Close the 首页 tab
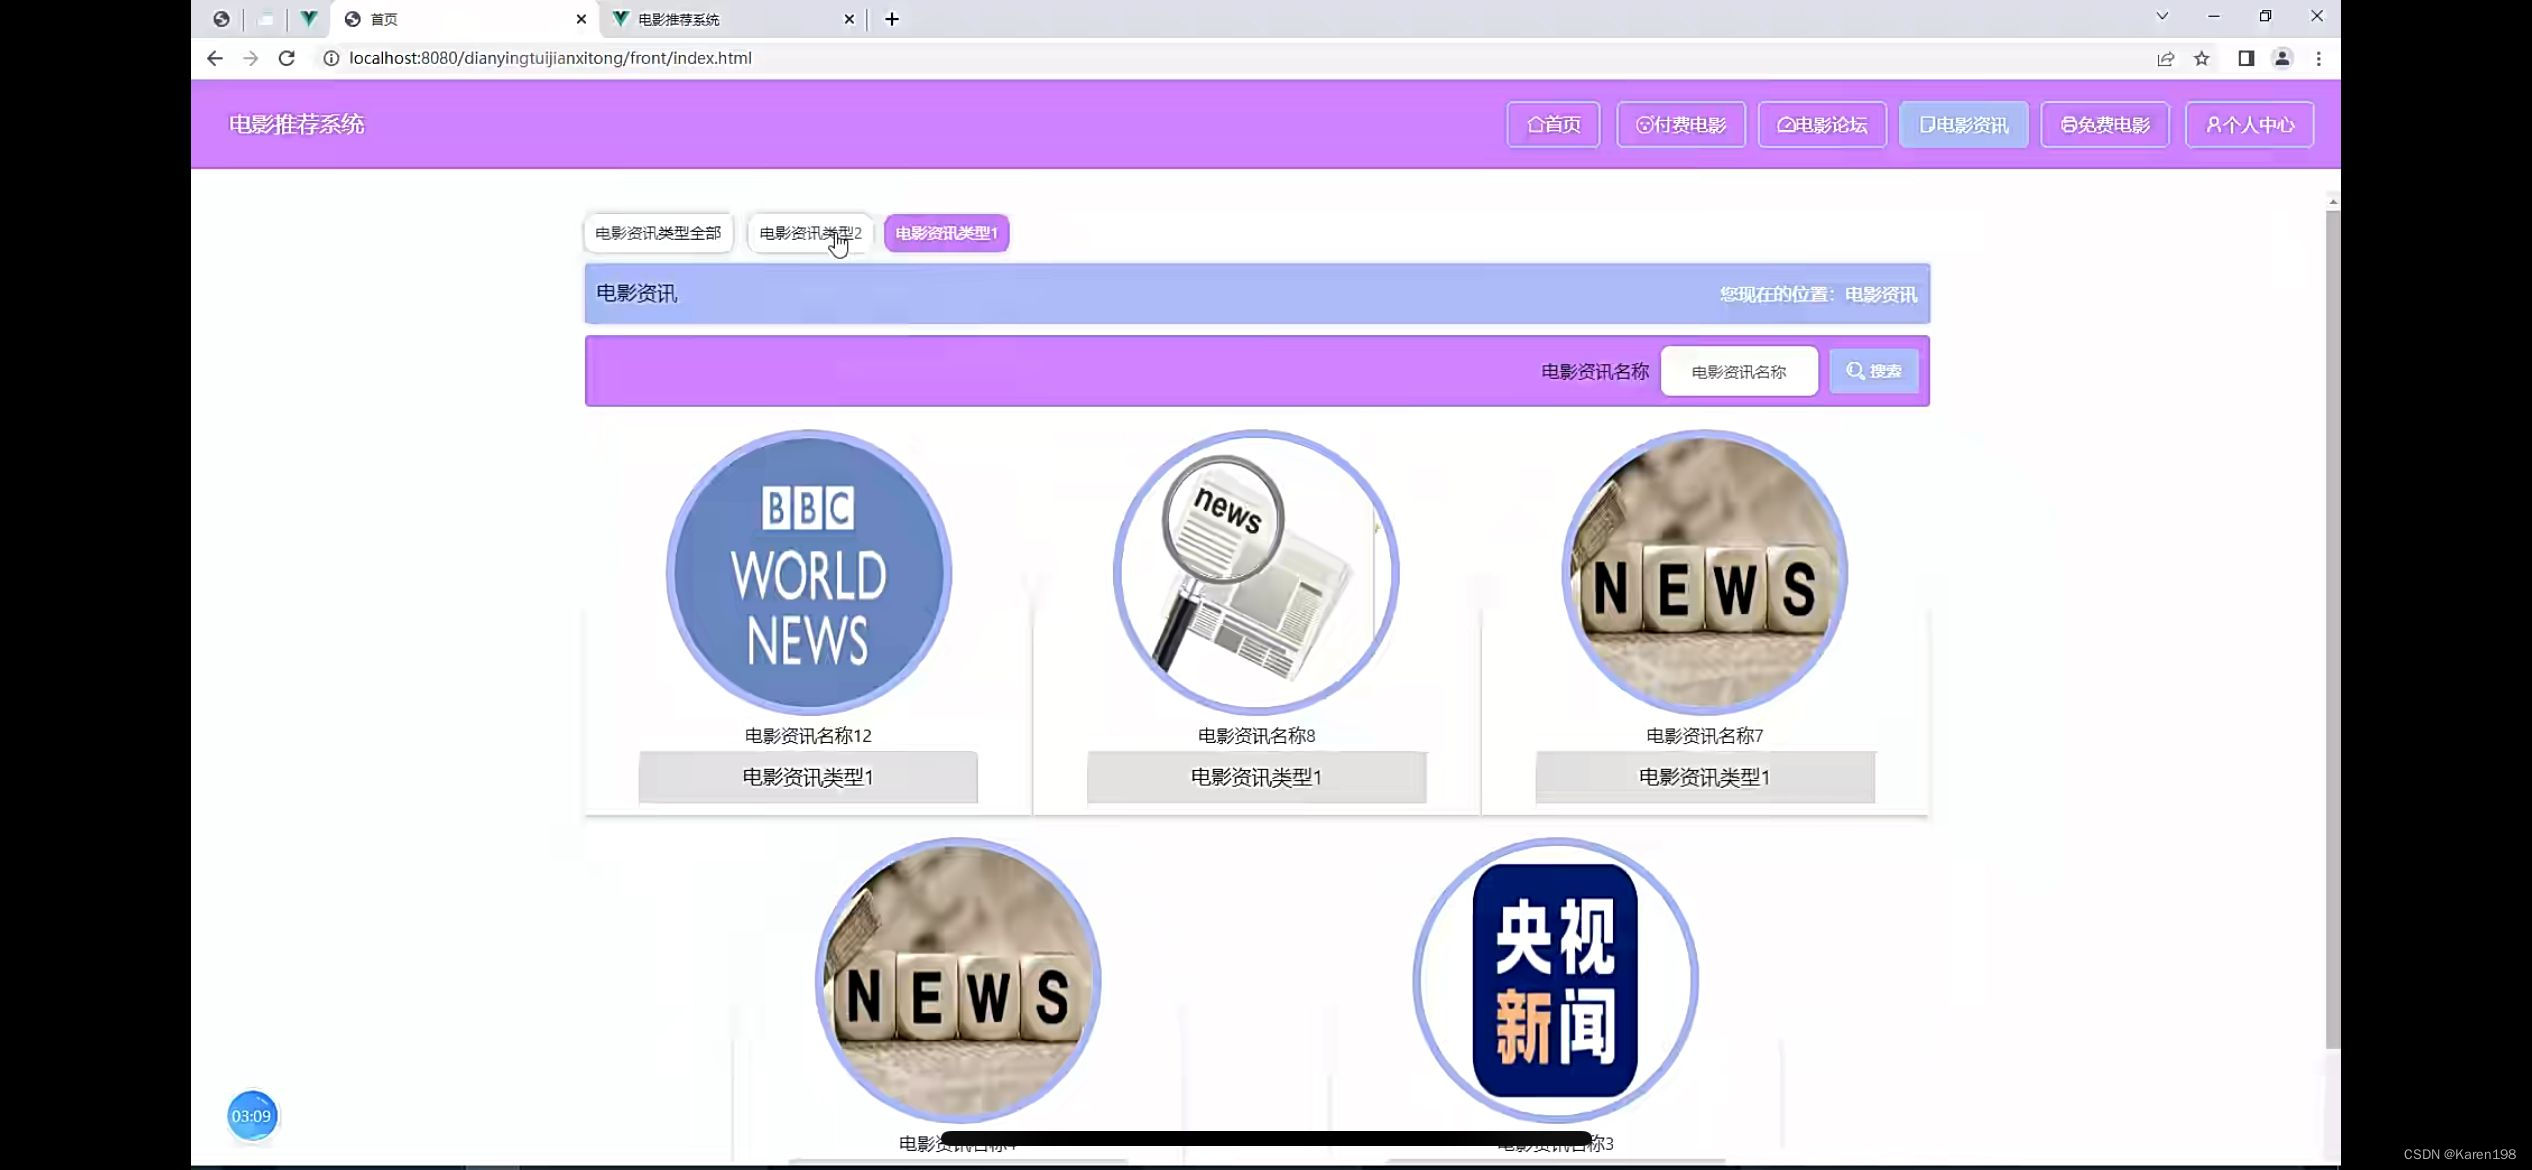Image resolution: width=2532 pixels, height=1170 pixels. 580,19
